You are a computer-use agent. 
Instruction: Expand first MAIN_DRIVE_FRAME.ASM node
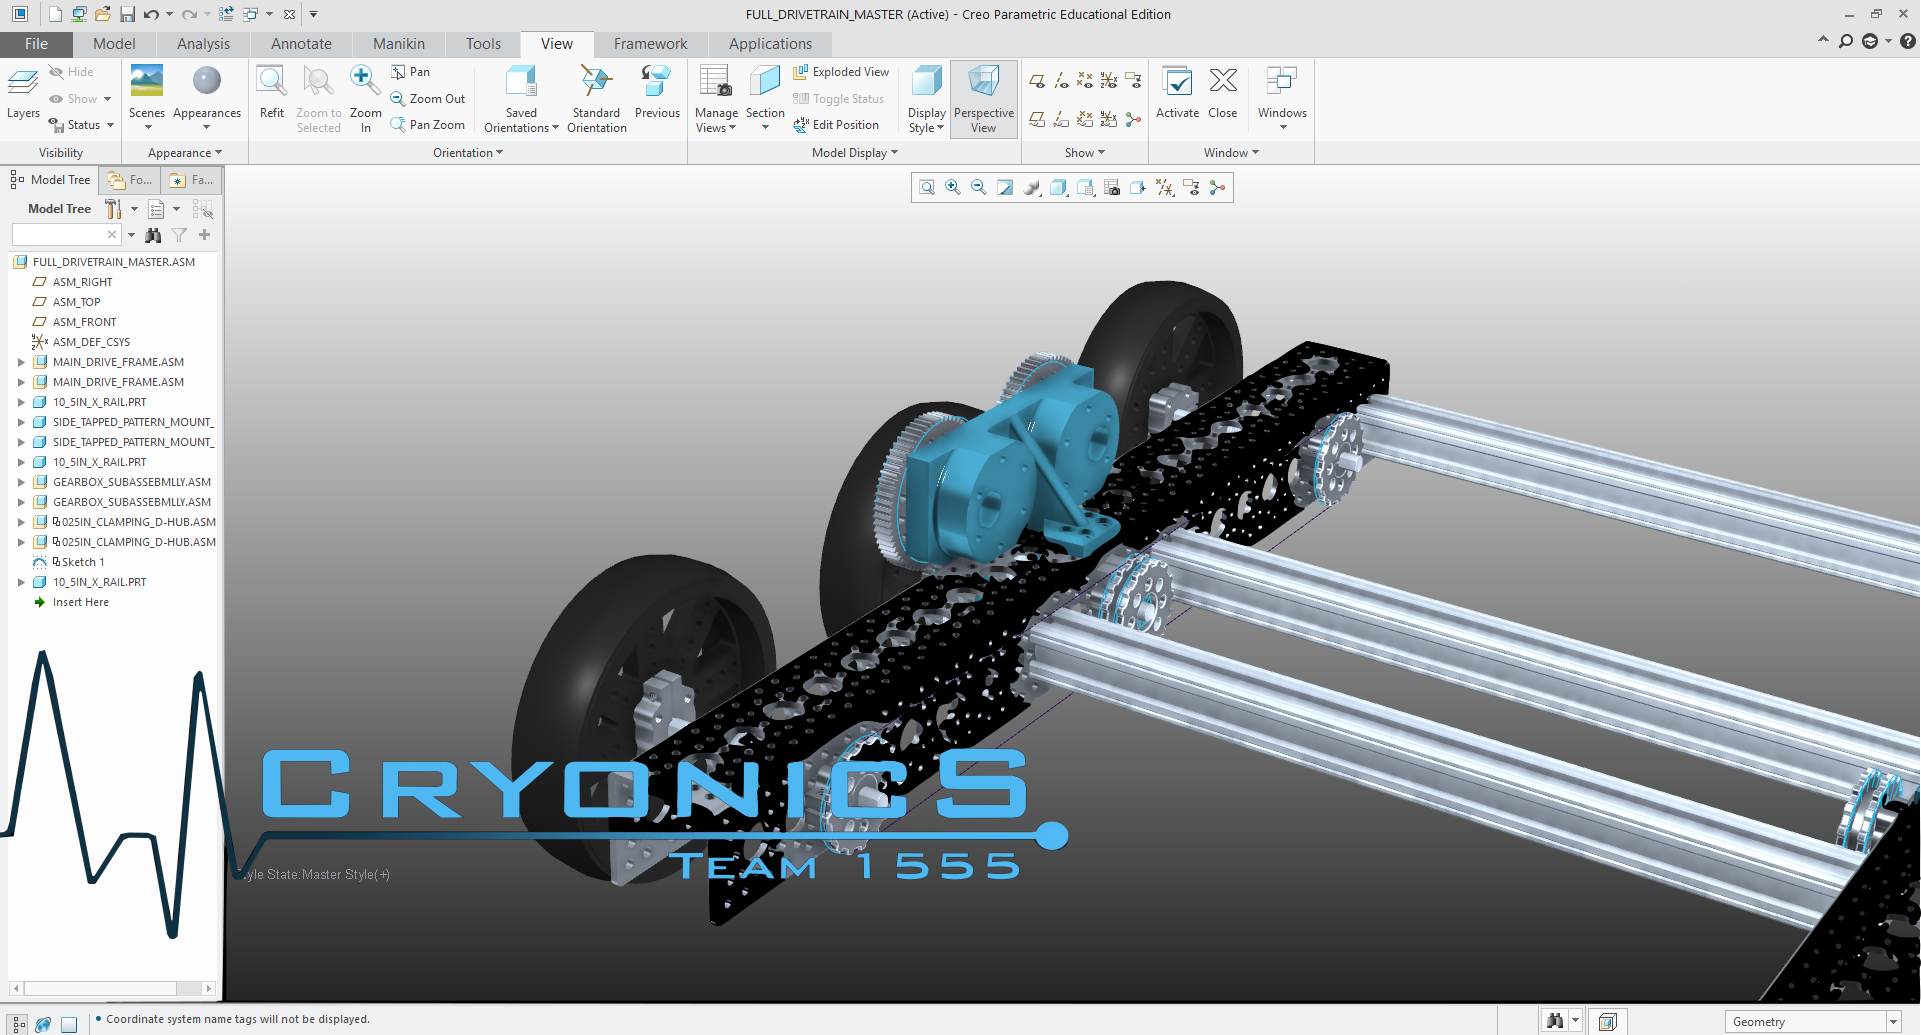pos(21,362)
